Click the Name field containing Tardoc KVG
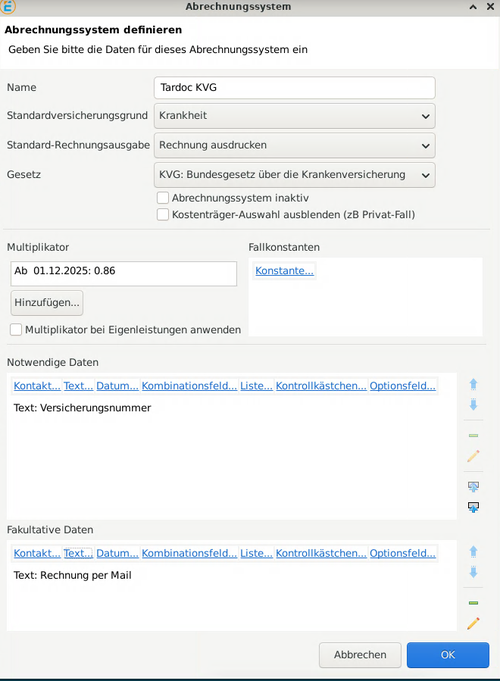500x681 pixels. point(295,88)
